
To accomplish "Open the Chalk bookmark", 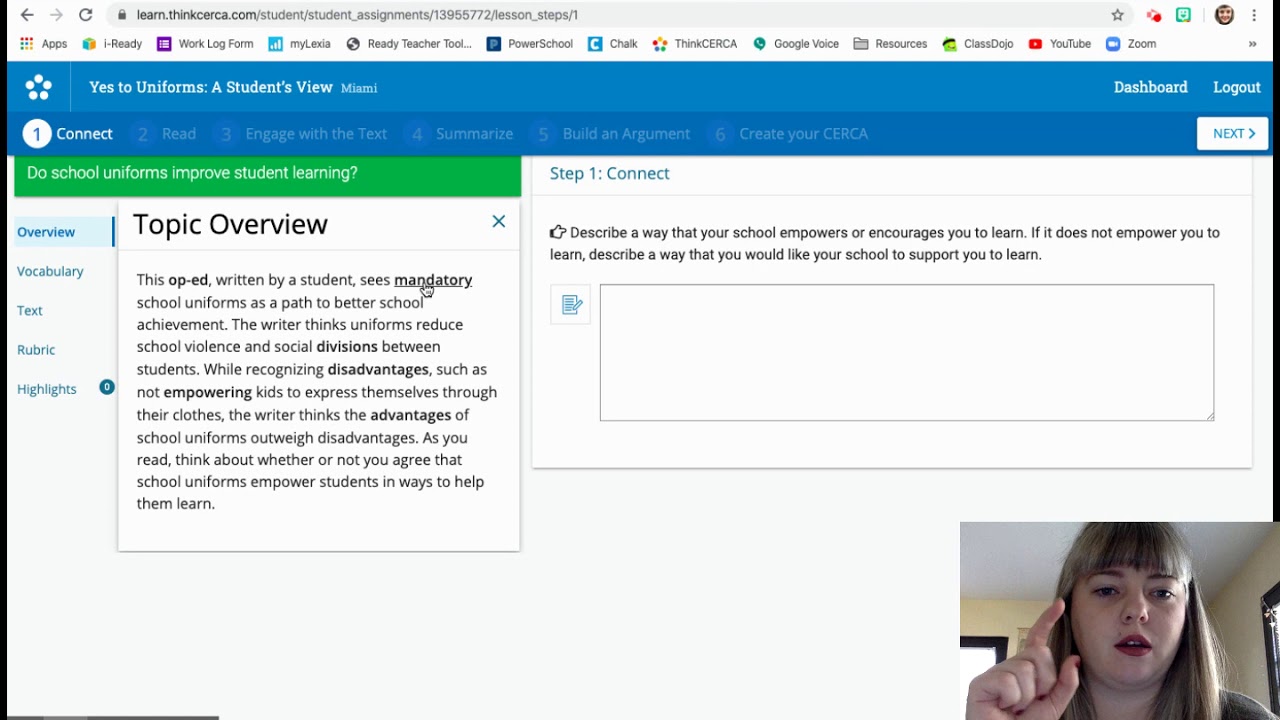I will (x=613, y=44).
